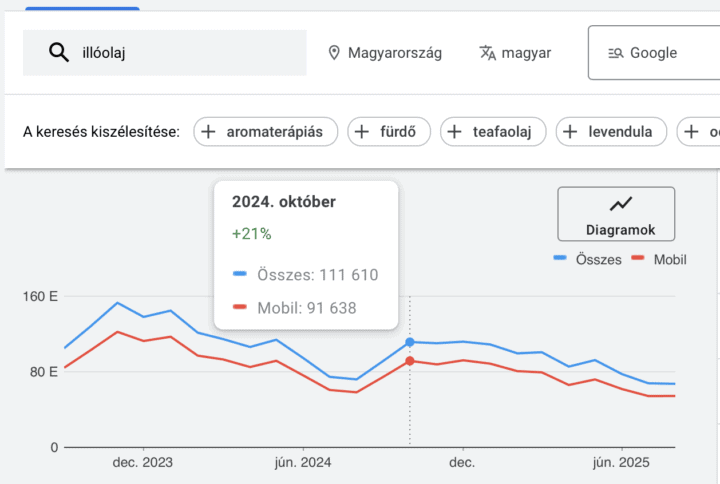
Task: Click plus icon on levendula chip
Action: [x=571, y=131]
